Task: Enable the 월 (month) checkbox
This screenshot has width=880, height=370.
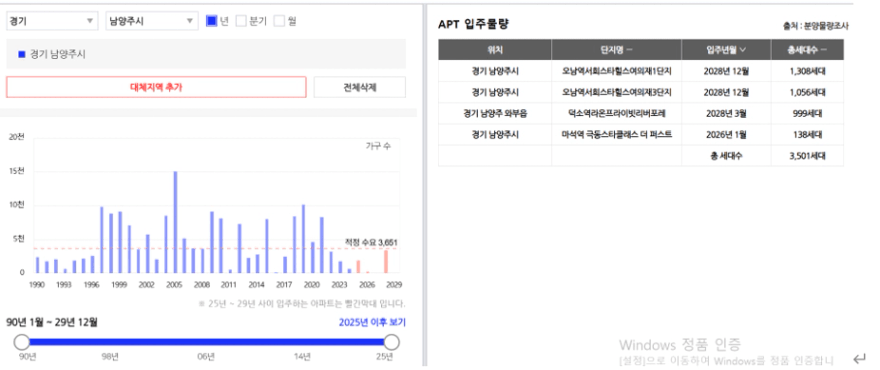Action: pyautogui.click(x=279, y=21)
